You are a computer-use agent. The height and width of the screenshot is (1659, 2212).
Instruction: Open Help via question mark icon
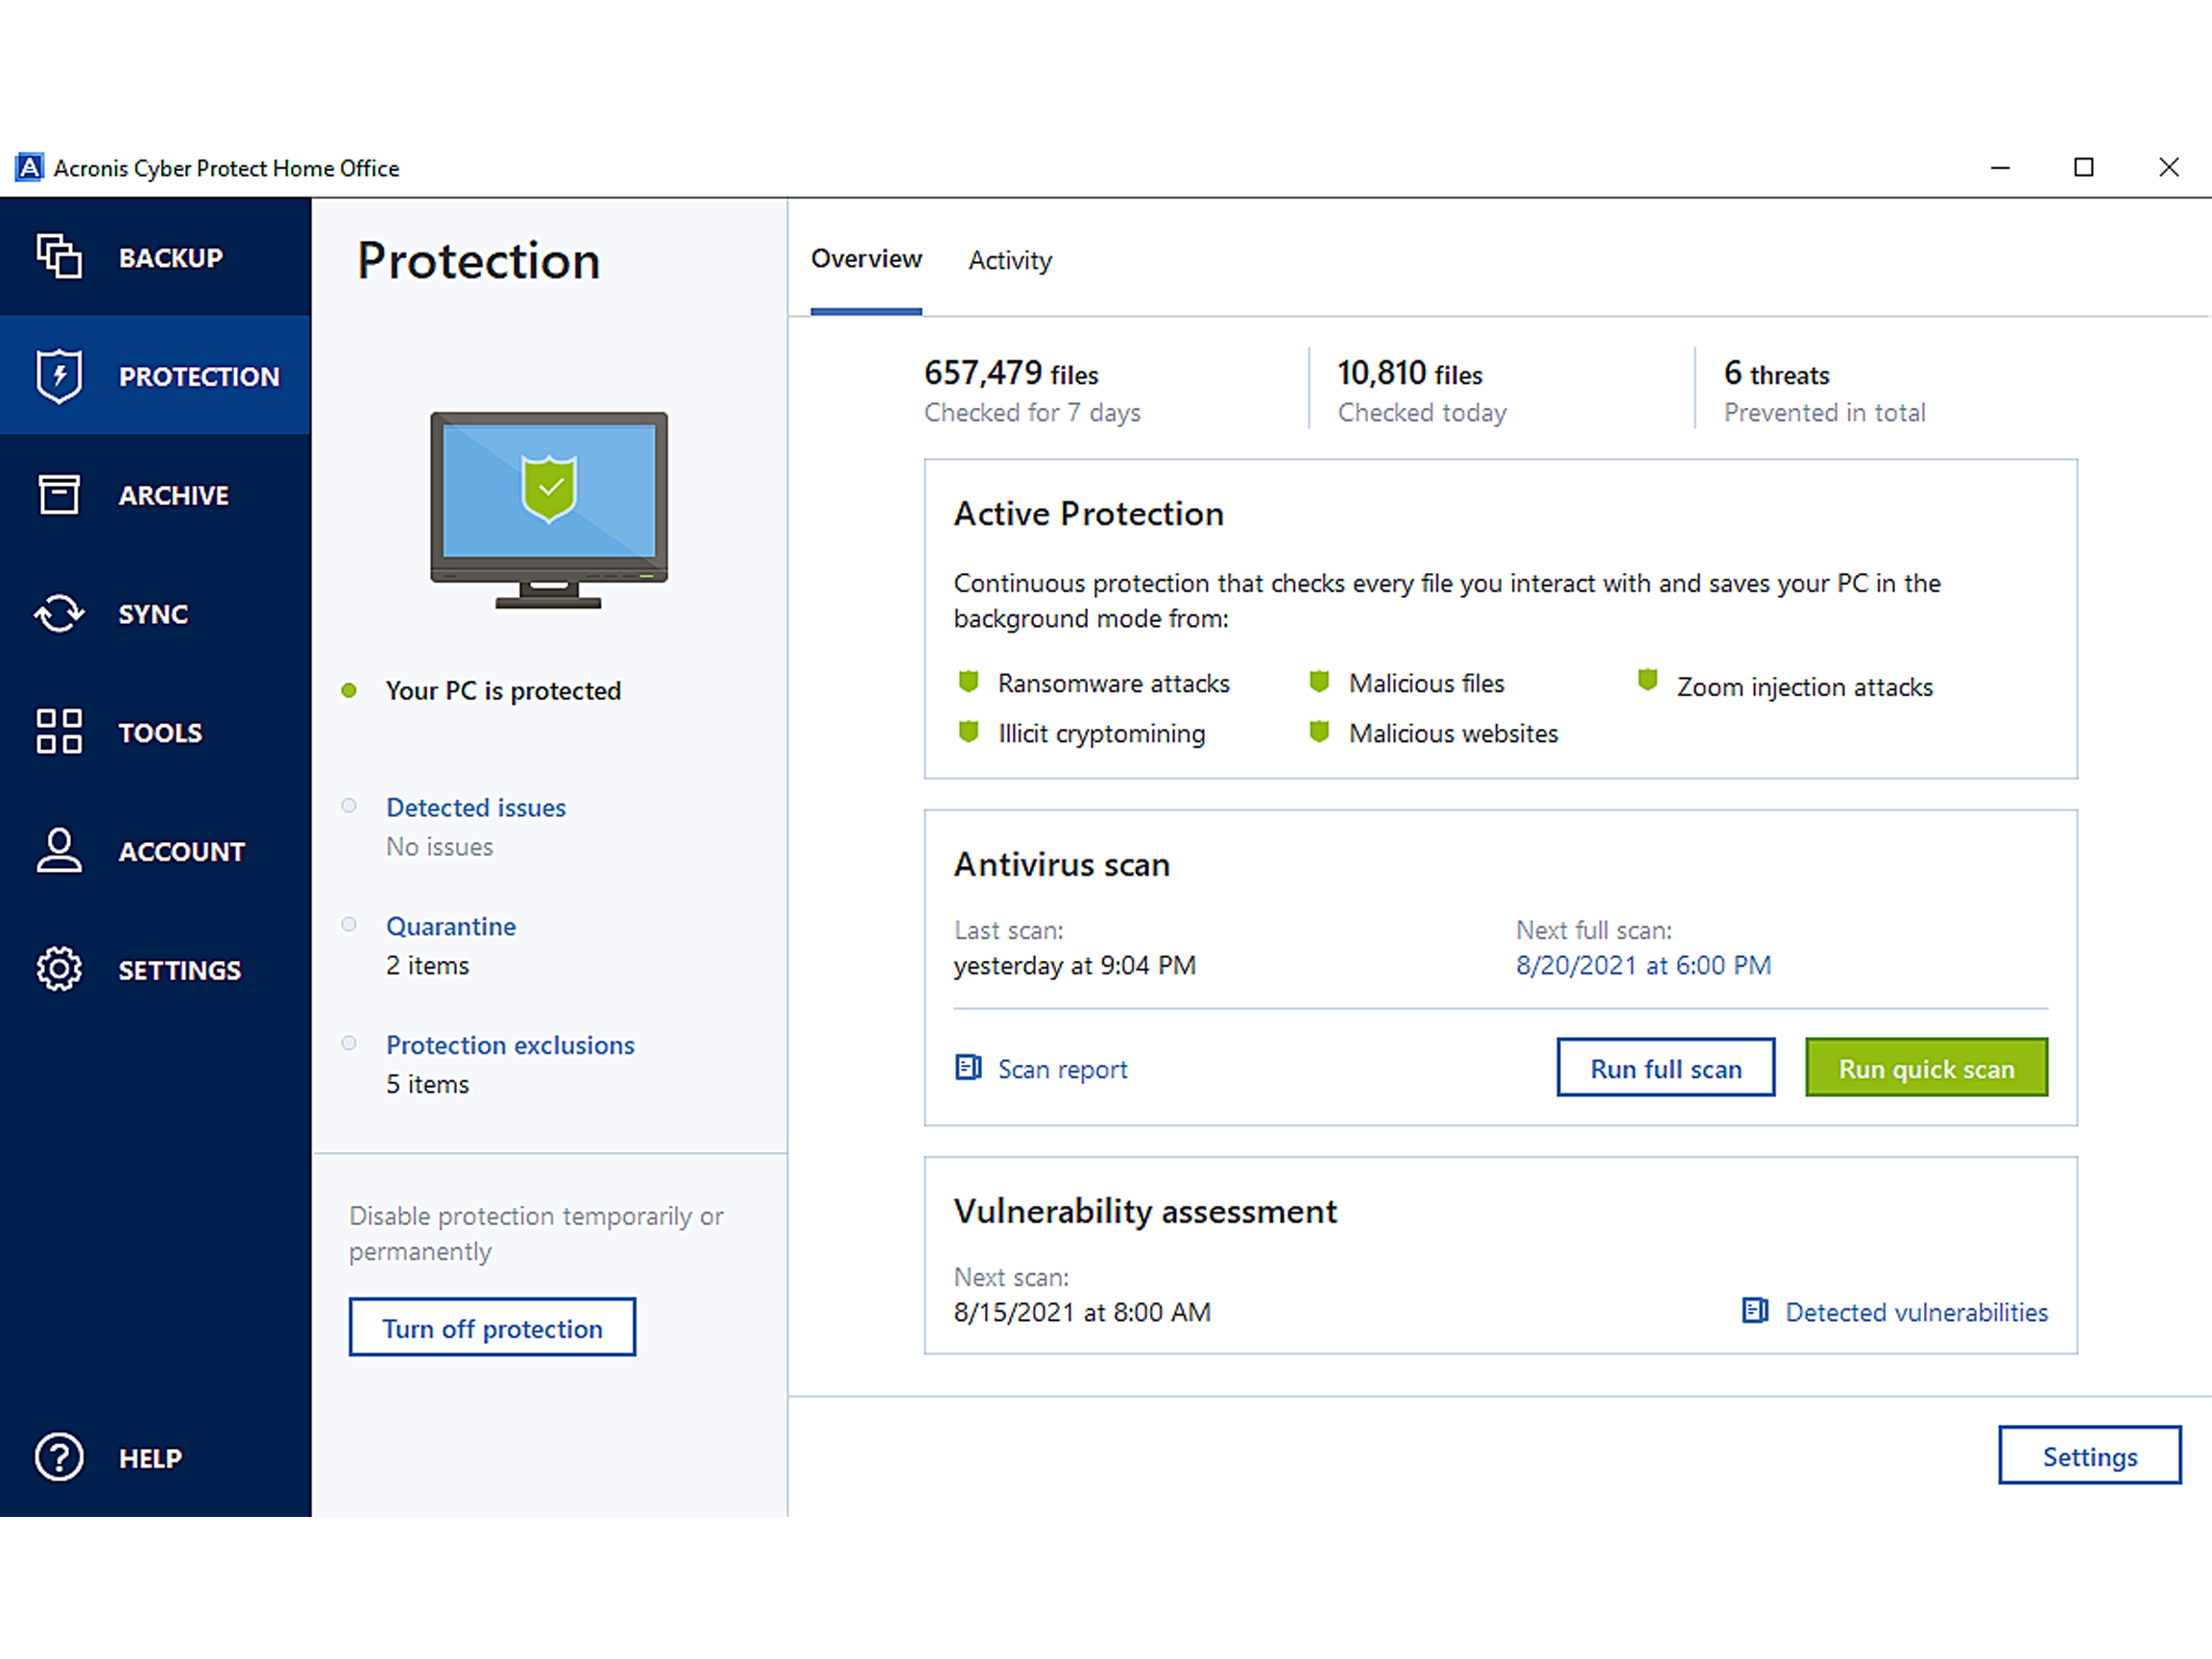point(59,1457)
